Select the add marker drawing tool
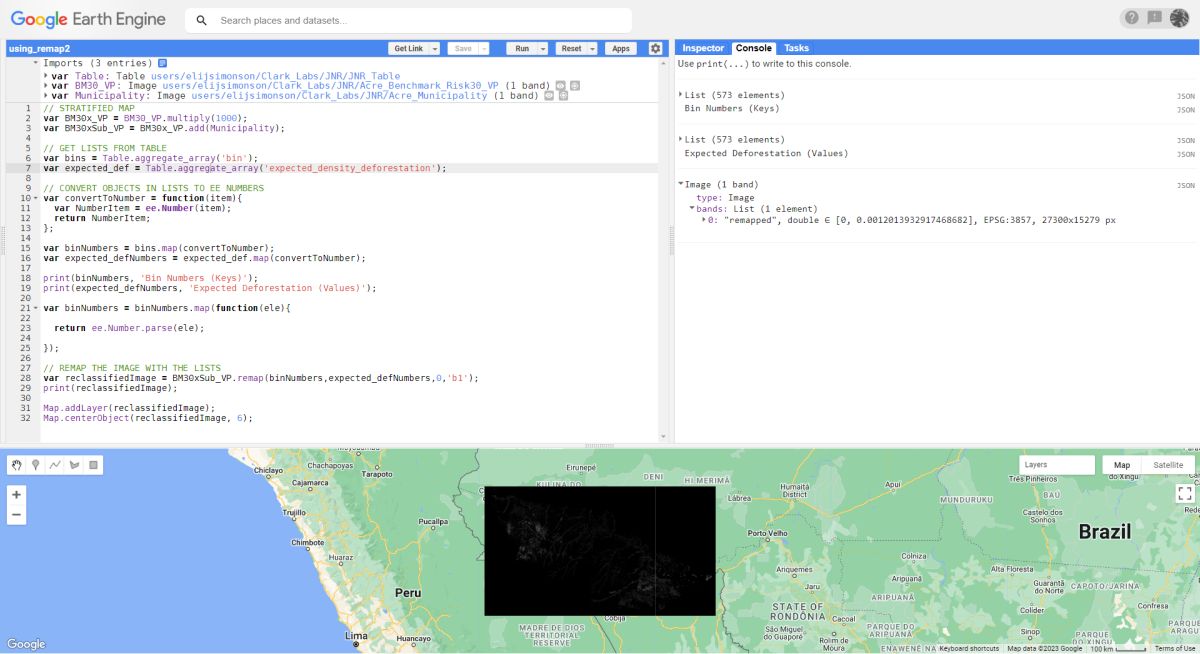 click(36, 465)
